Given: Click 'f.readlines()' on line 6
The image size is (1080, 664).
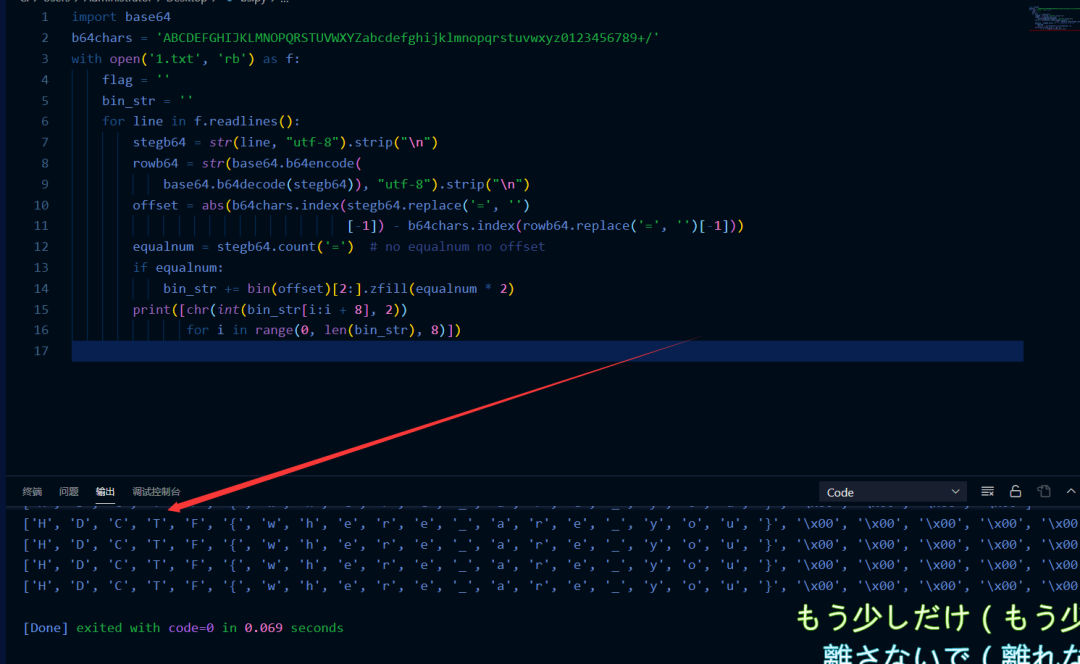Looking at the screenshot, I should pyautogui.click(x=243, y=121).
